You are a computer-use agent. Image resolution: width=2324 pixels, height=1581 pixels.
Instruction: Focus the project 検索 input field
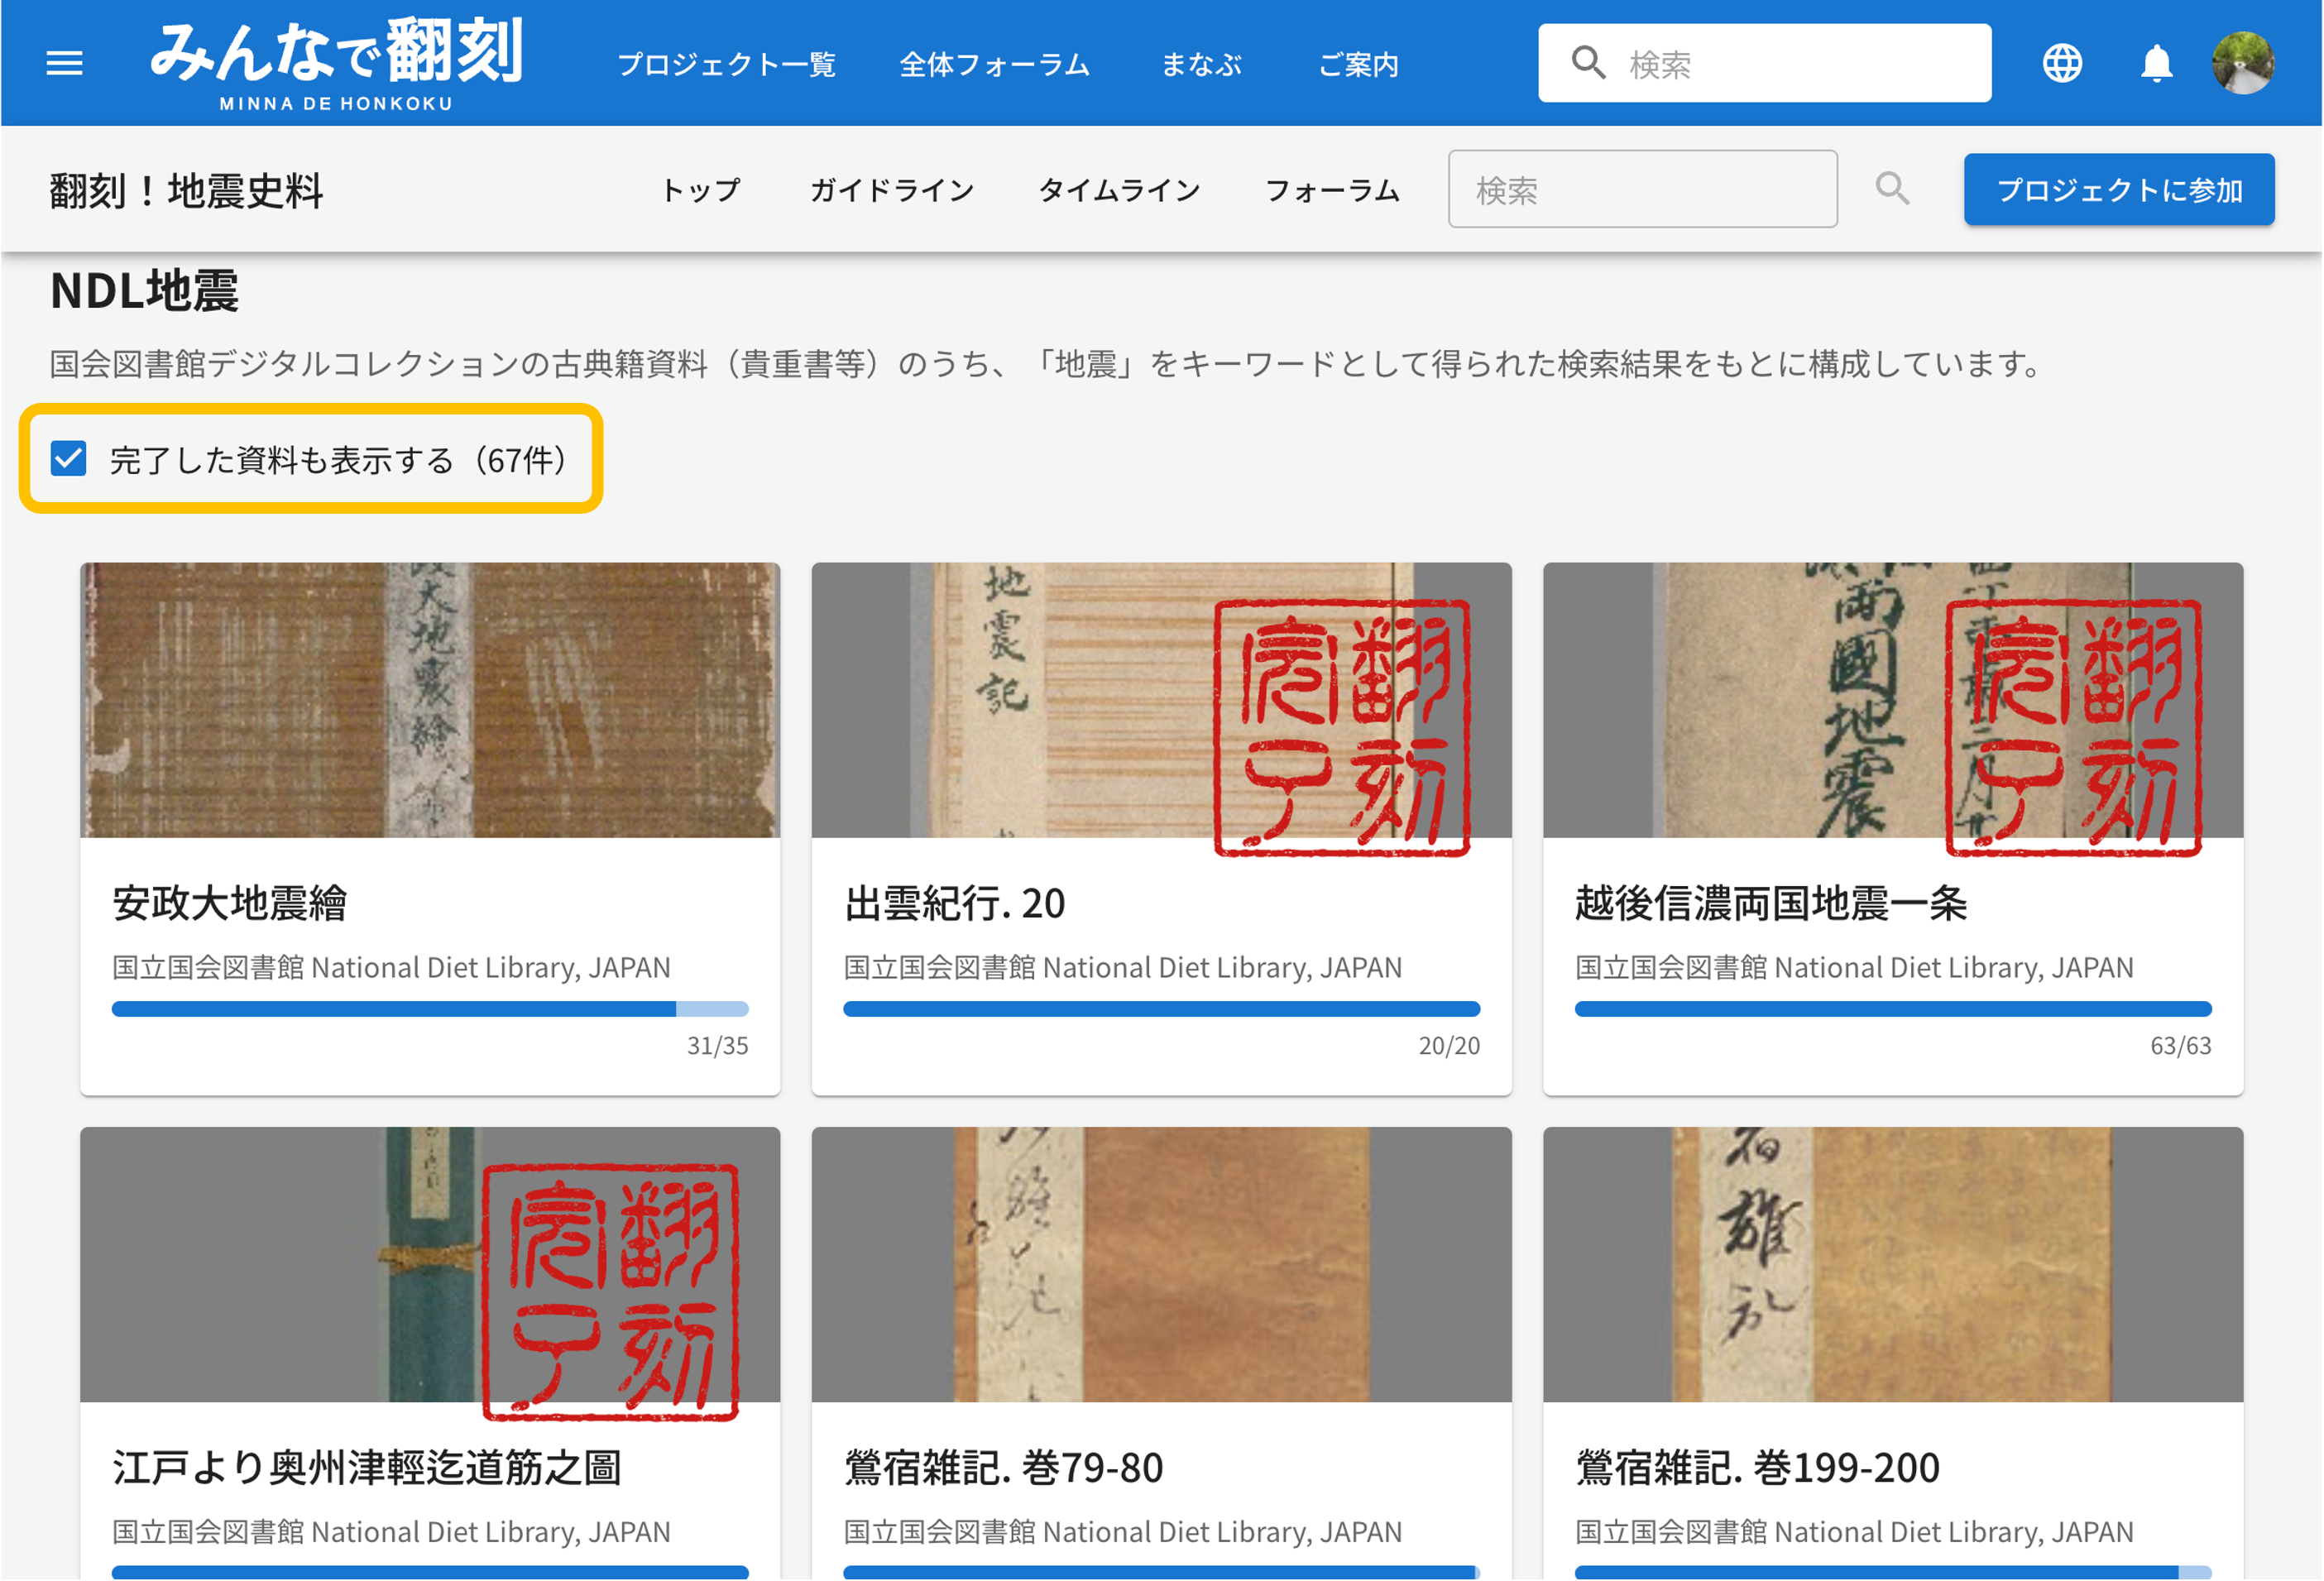point(1642,190)
